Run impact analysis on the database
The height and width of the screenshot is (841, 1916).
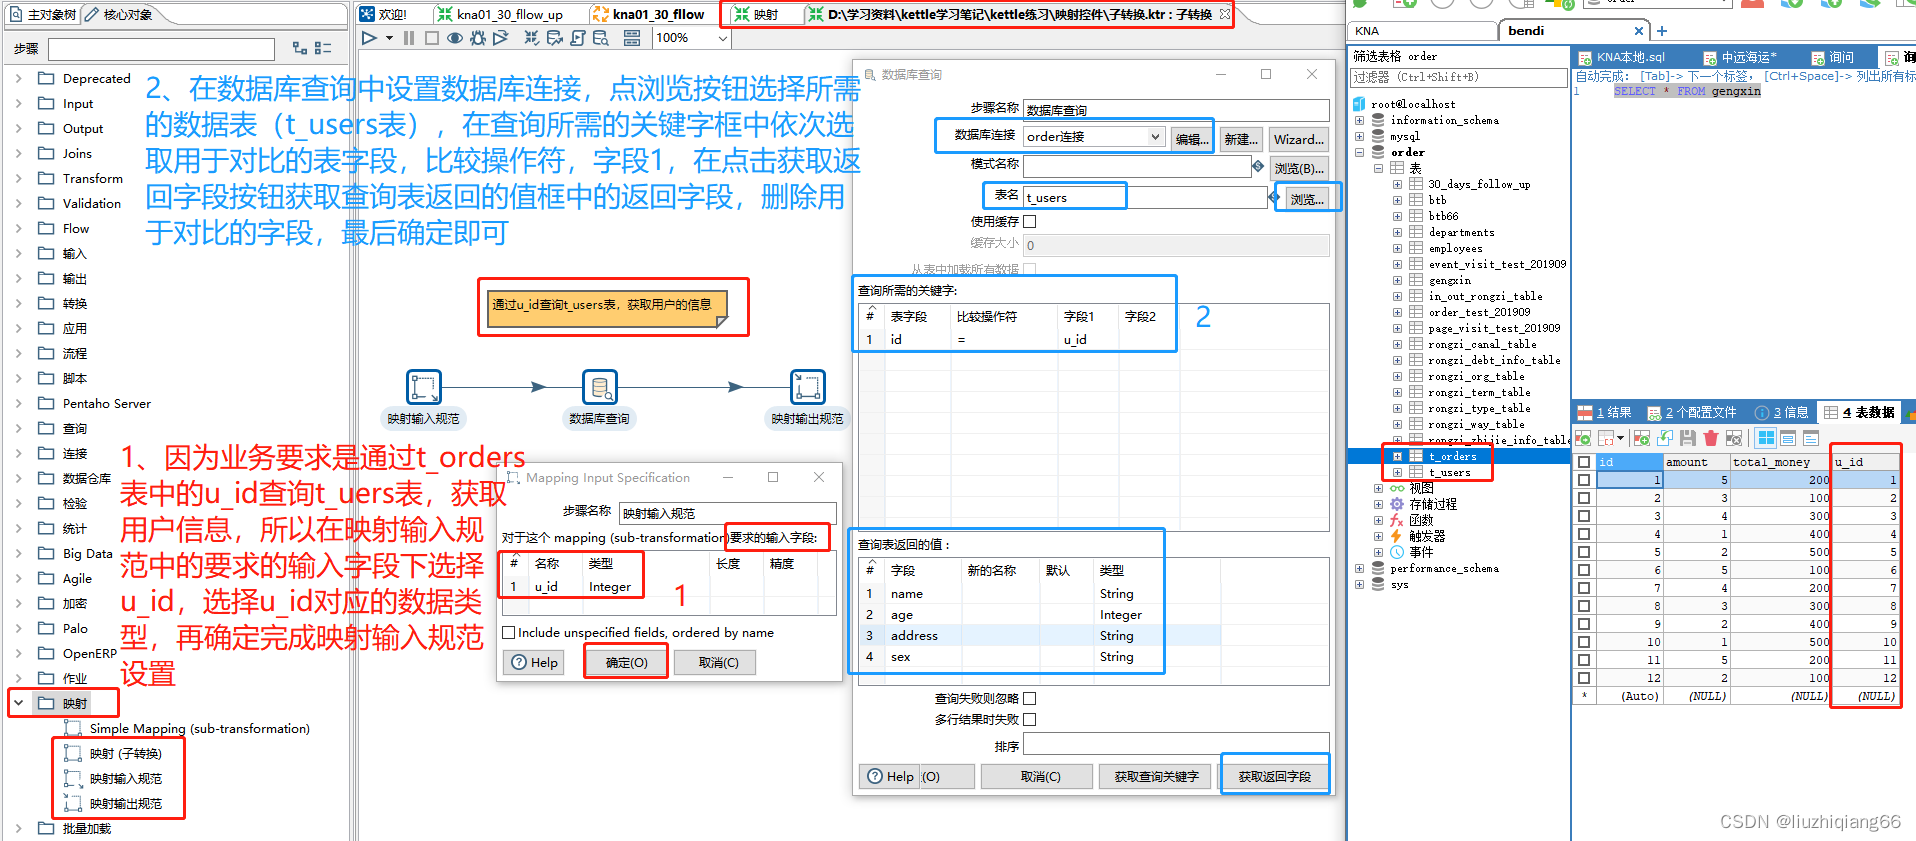tap(555, 38)
